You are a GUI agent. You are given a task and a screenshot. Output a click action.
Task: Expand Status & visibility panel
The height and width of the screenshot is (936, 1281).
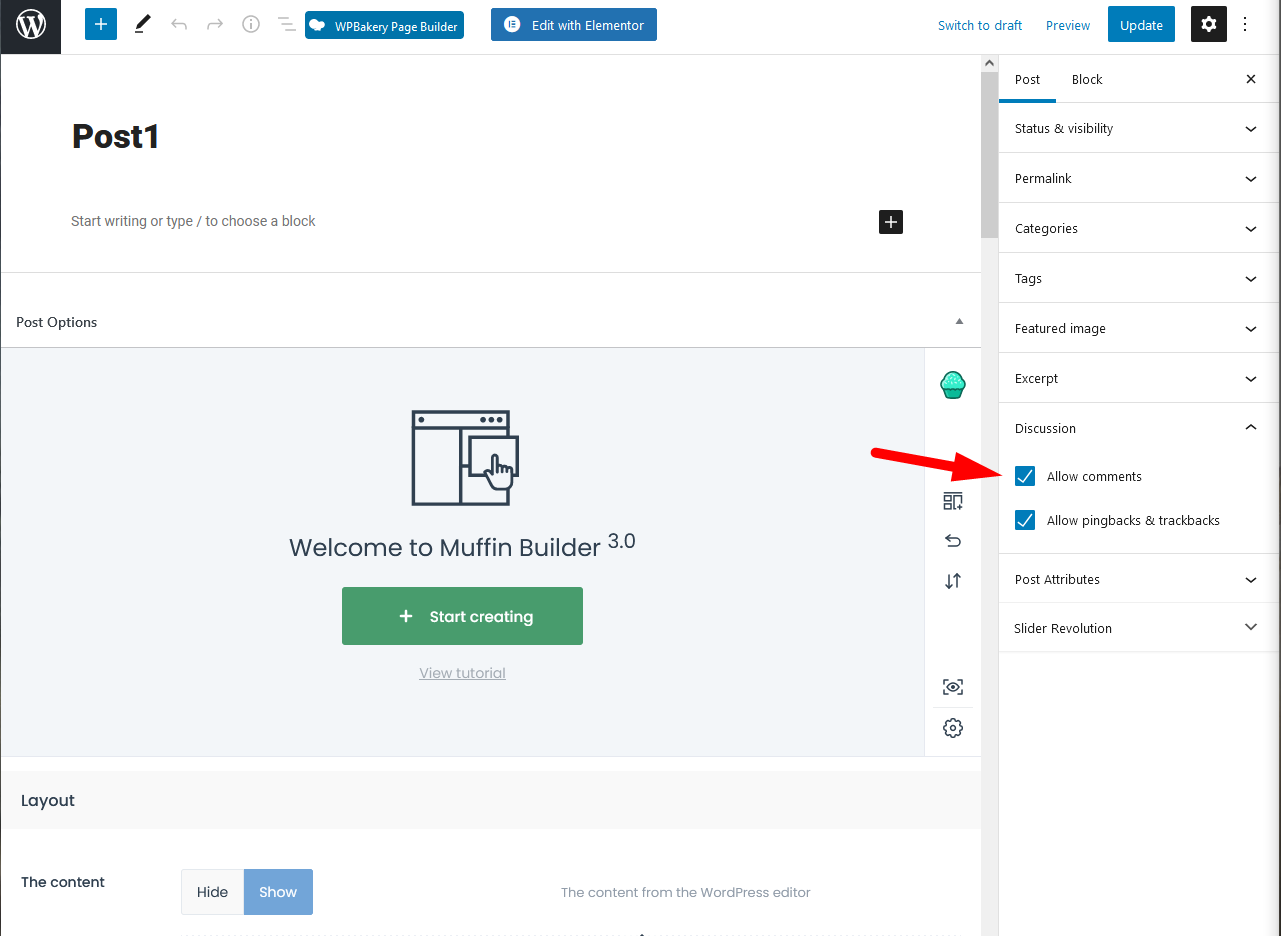pyautogui.click(x=1140, y=128)
